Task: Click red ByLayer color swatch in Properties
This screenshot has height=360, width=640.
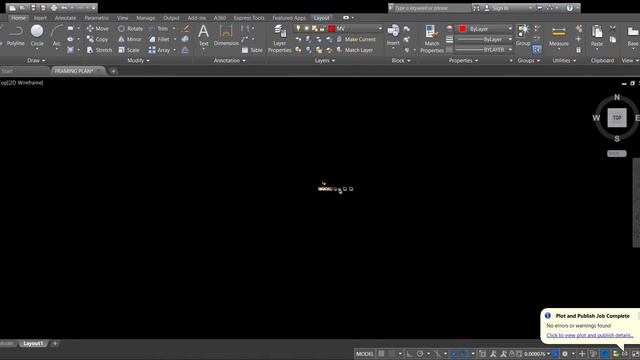Action: (462, 29)
